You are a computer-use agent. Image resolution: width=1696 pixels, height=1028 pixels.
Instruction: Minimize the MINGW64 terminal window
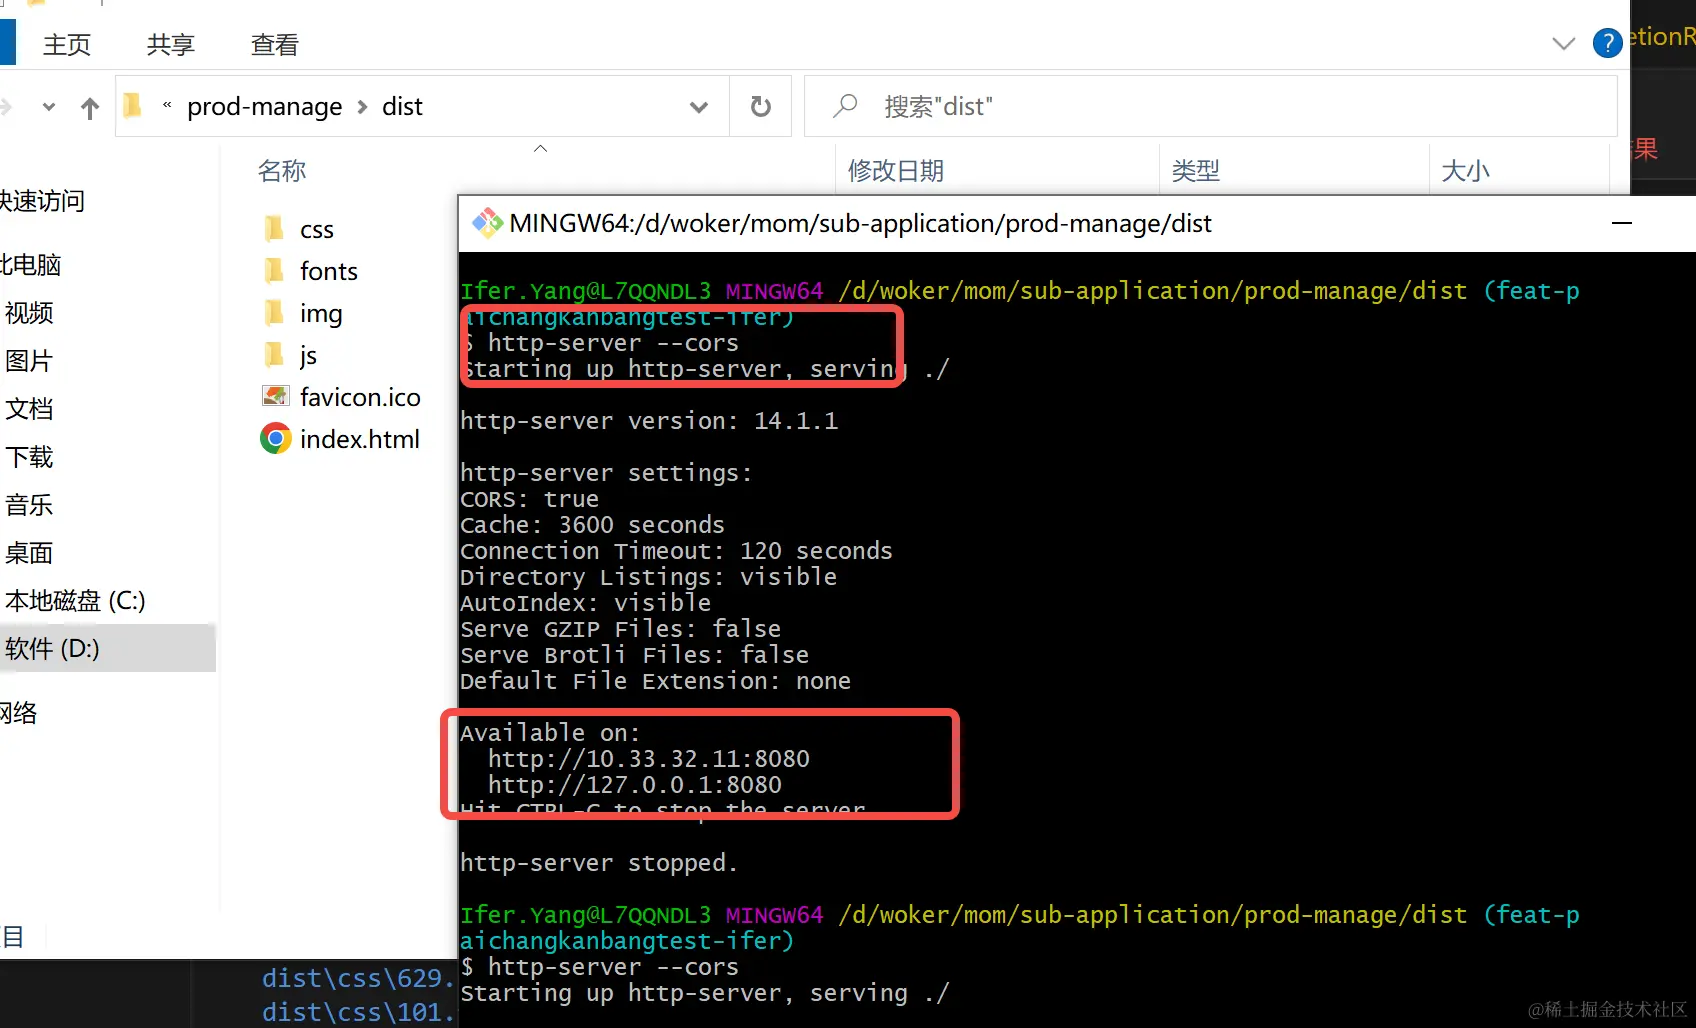tap(1622, 223)
